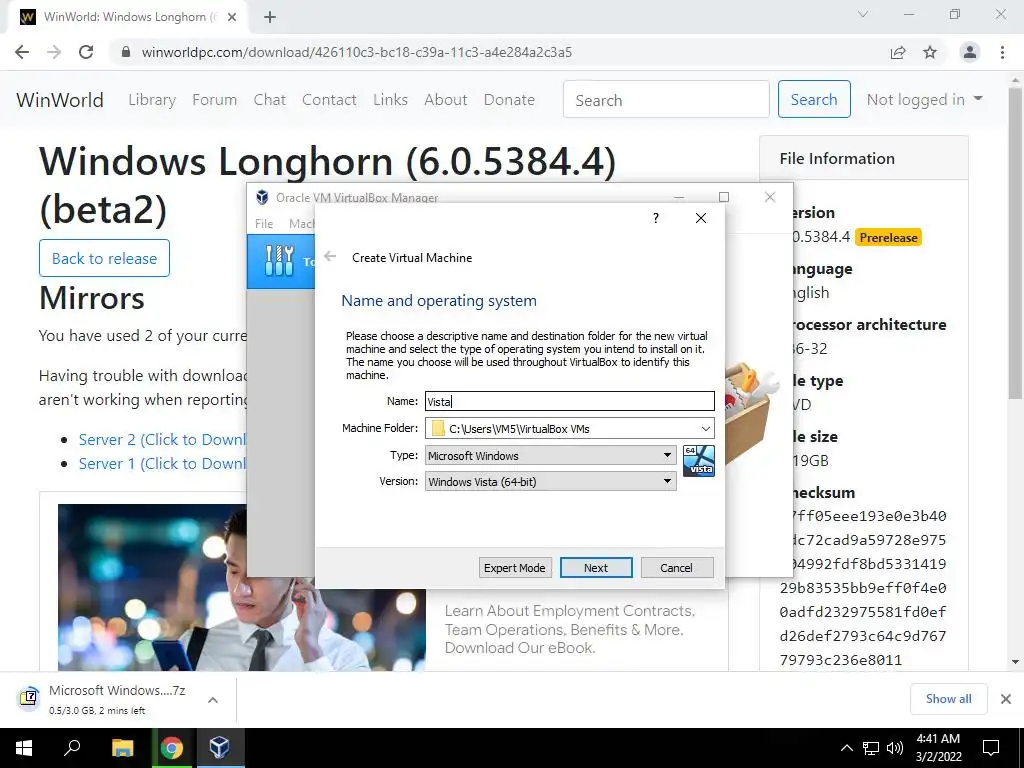Open the About nav item

point(445,99)
